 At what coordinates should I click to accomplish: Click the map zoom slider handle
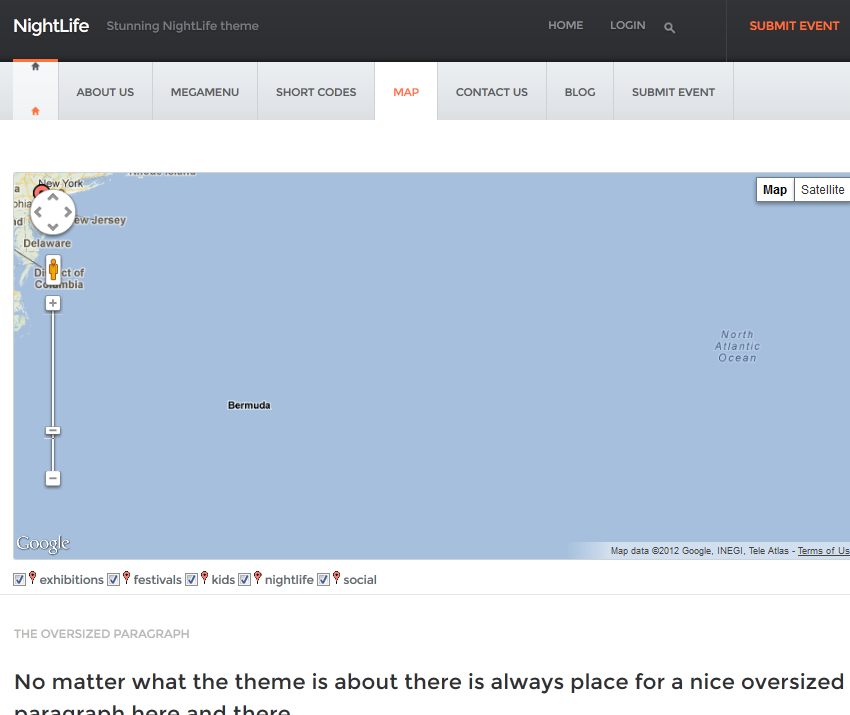click(53, 431)
